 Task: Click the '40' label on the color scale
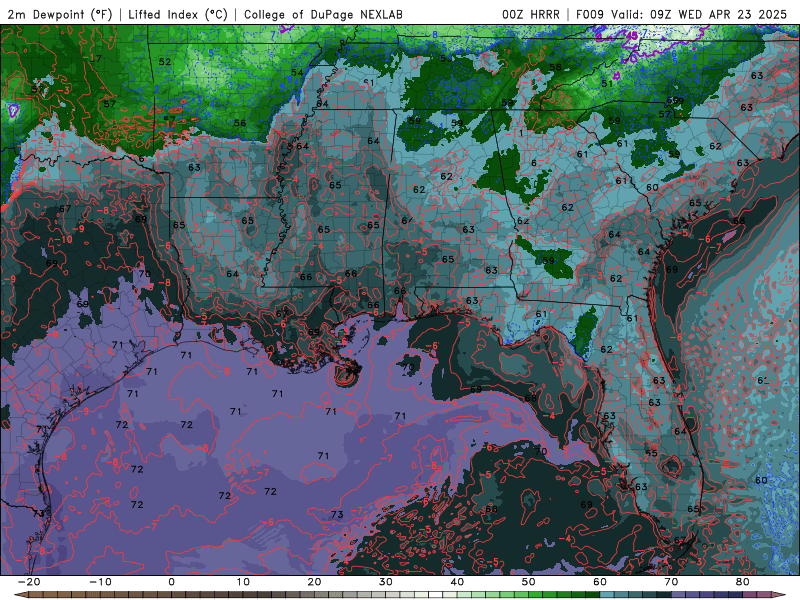point(457,582)
